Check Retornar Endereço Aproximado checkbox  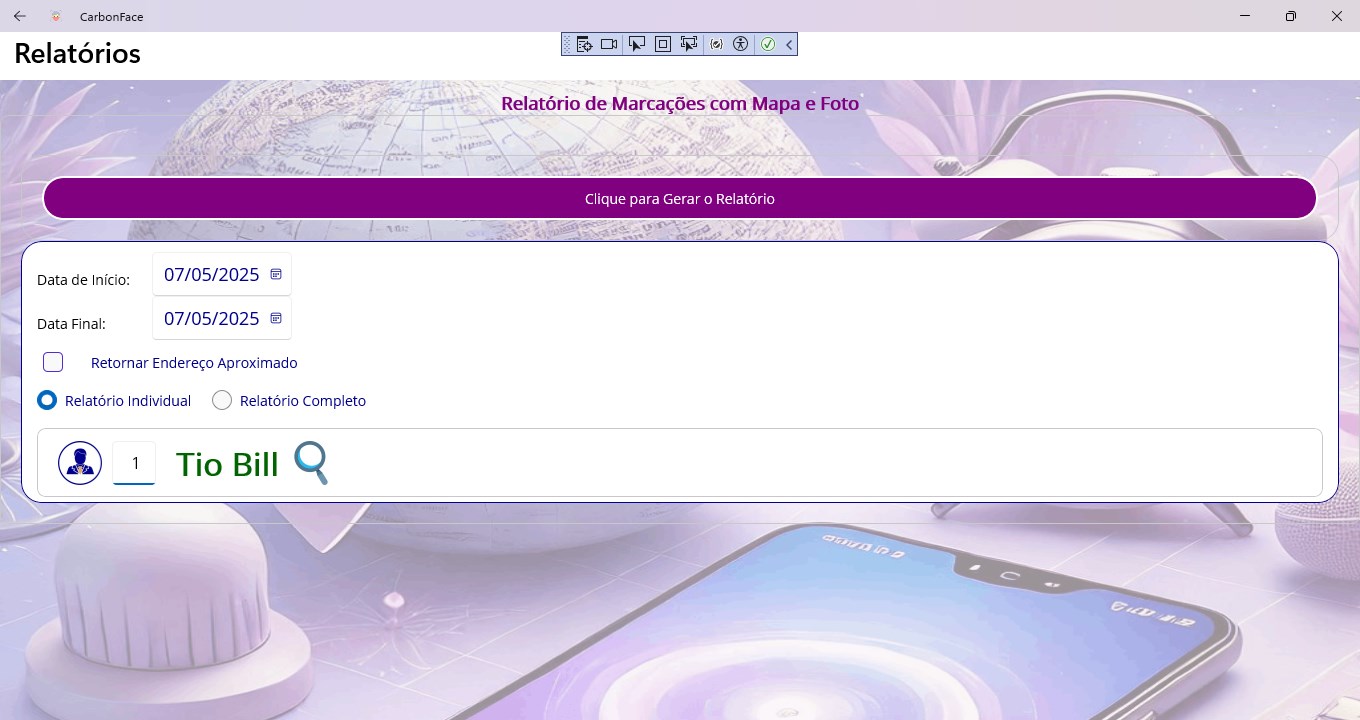[53, 362]
